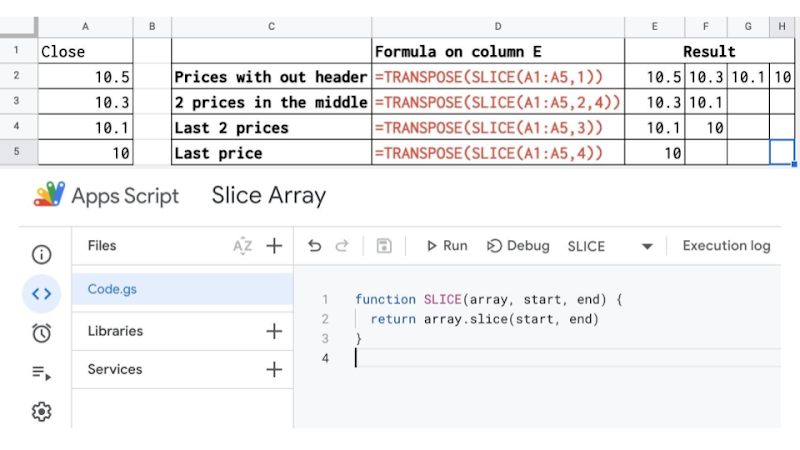The image size is (800, 450).
Task: Open Triggers alarm clock icon
Action: (x=41, y=333)
